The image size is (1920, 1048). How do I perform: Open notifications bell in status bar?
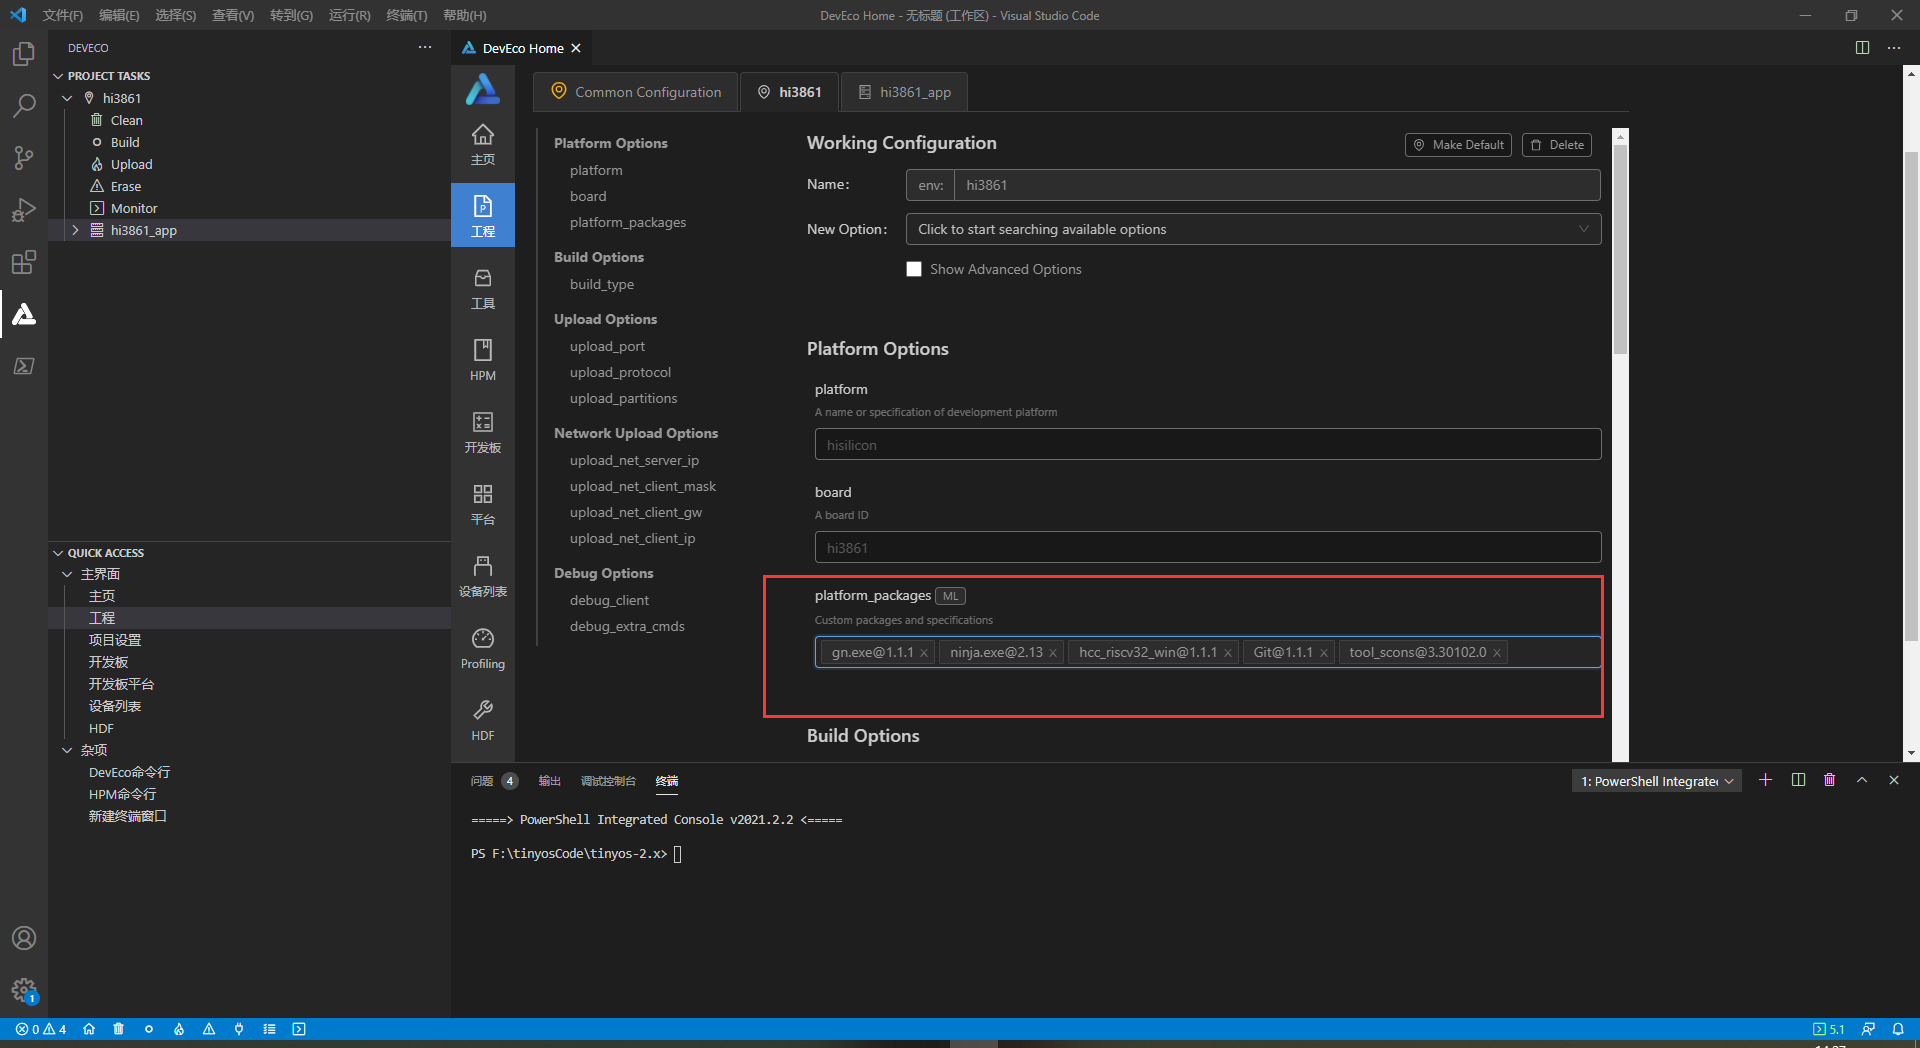(x=1898, y=1029)
